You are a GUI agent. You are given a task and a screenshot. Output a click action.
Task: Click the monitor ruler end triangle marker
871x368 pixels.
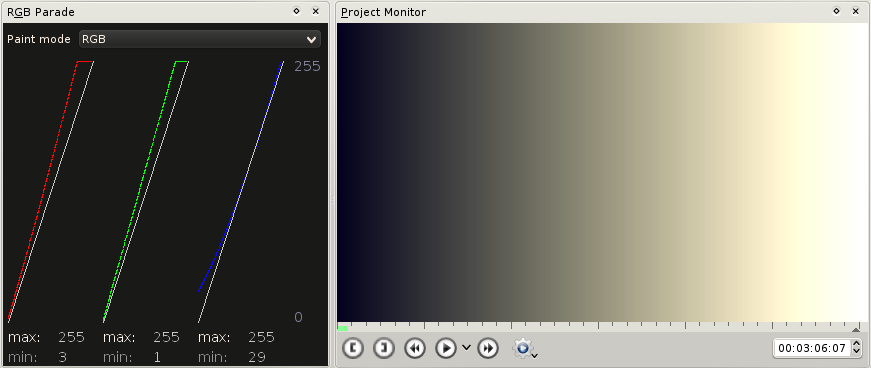coord(856,330)
